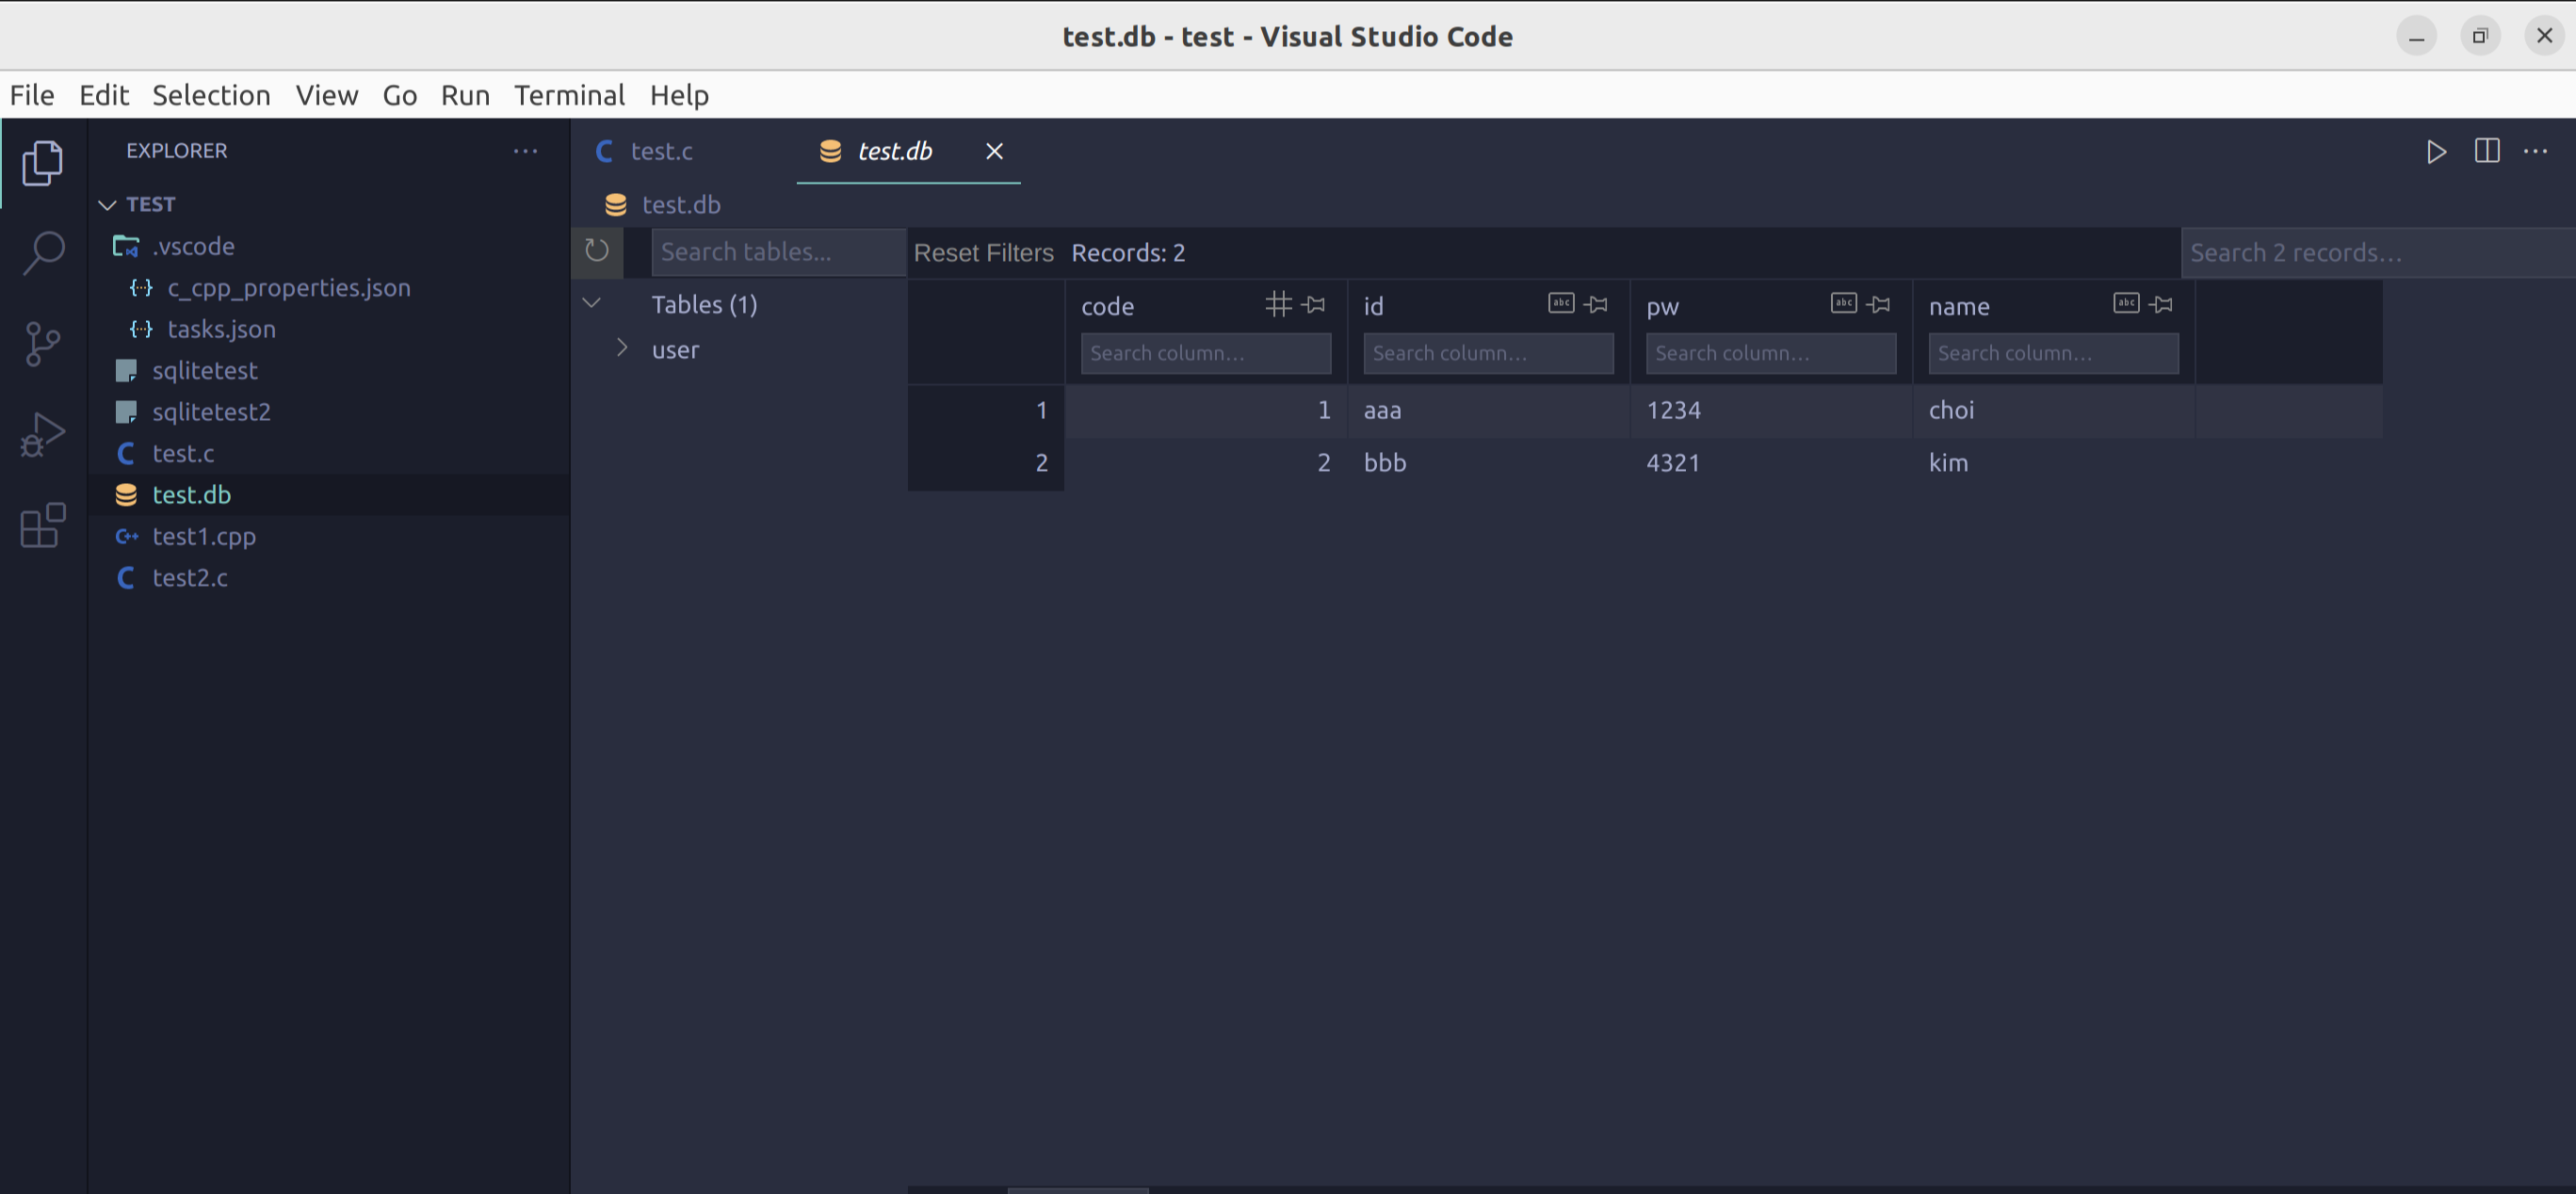
Task: Open the Terminal menu
Action: pyautogui.click(x=569, y=95)
